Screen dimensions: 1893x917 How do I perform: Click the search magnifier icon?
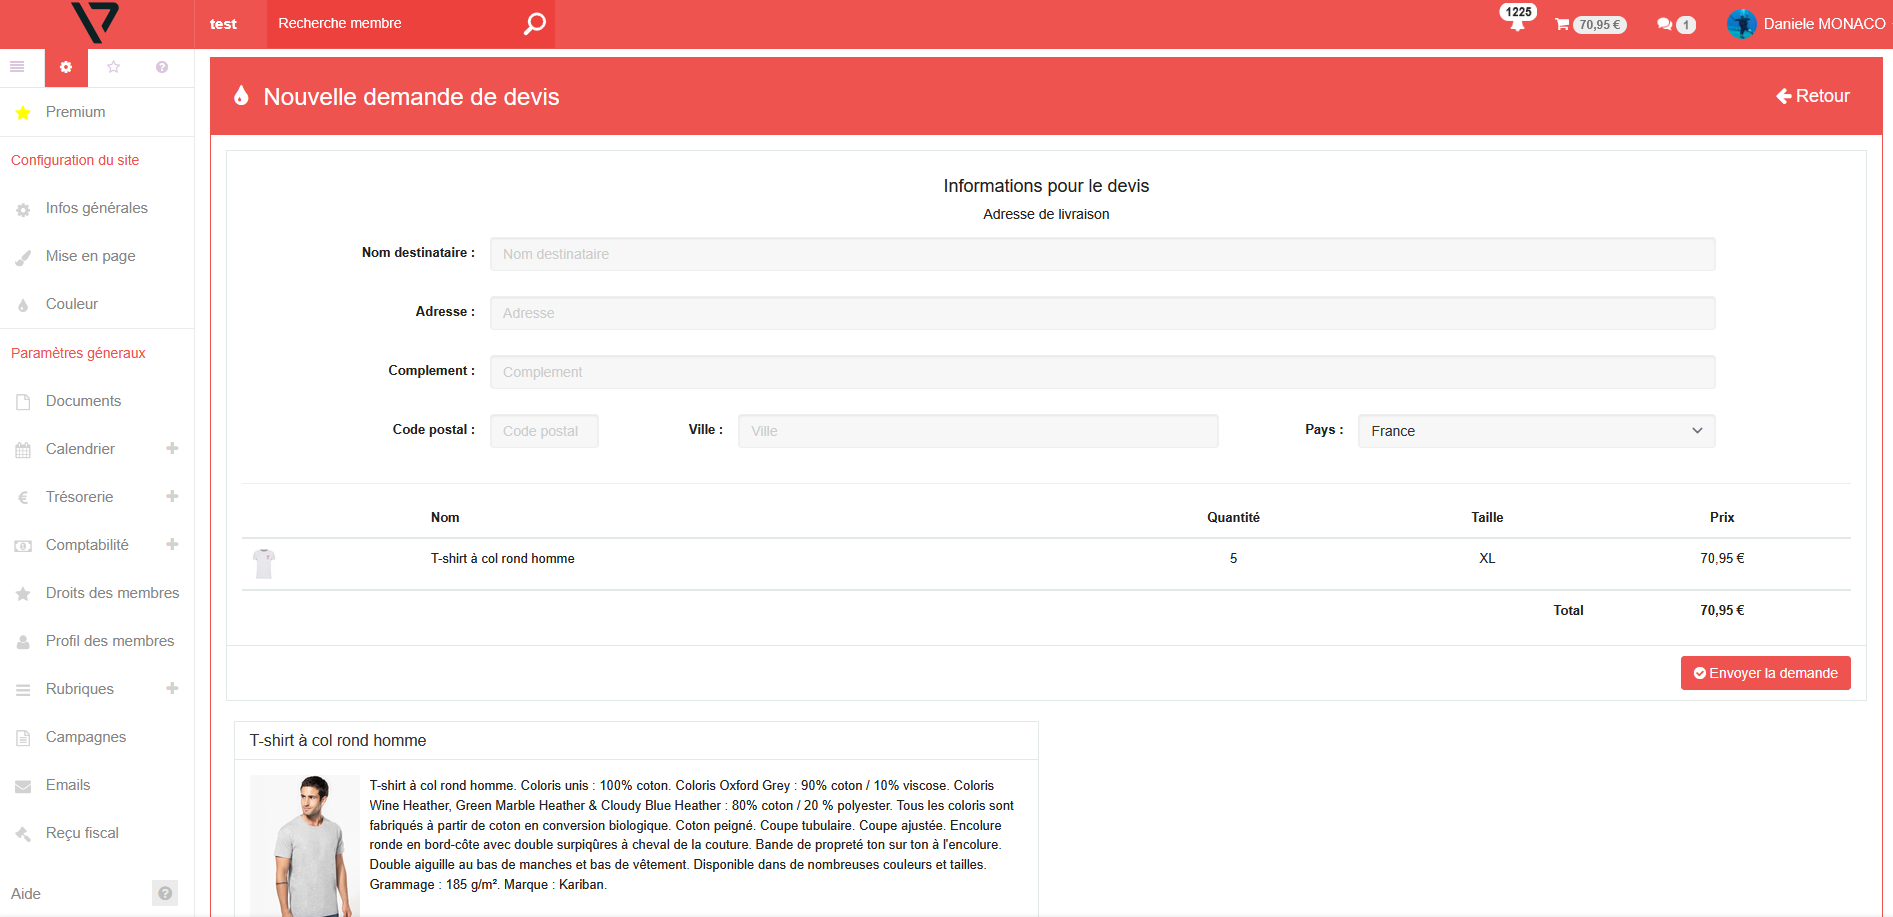pyautogui.click(x=534, y=23)
